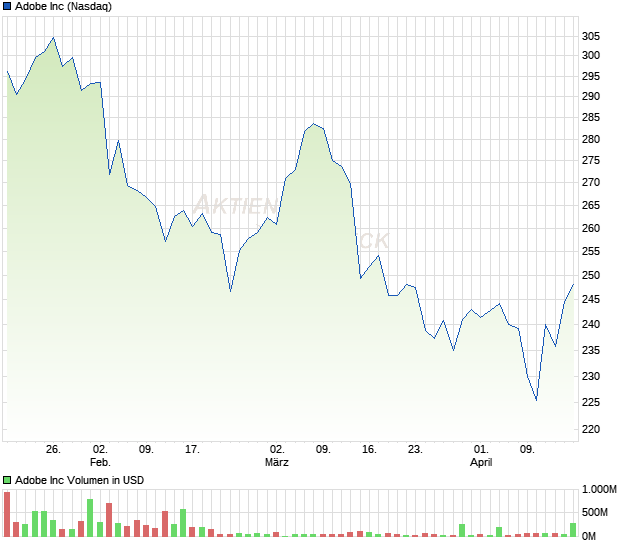Click the green volume legend square
620x546 pixels.
(x=7, y=480)
